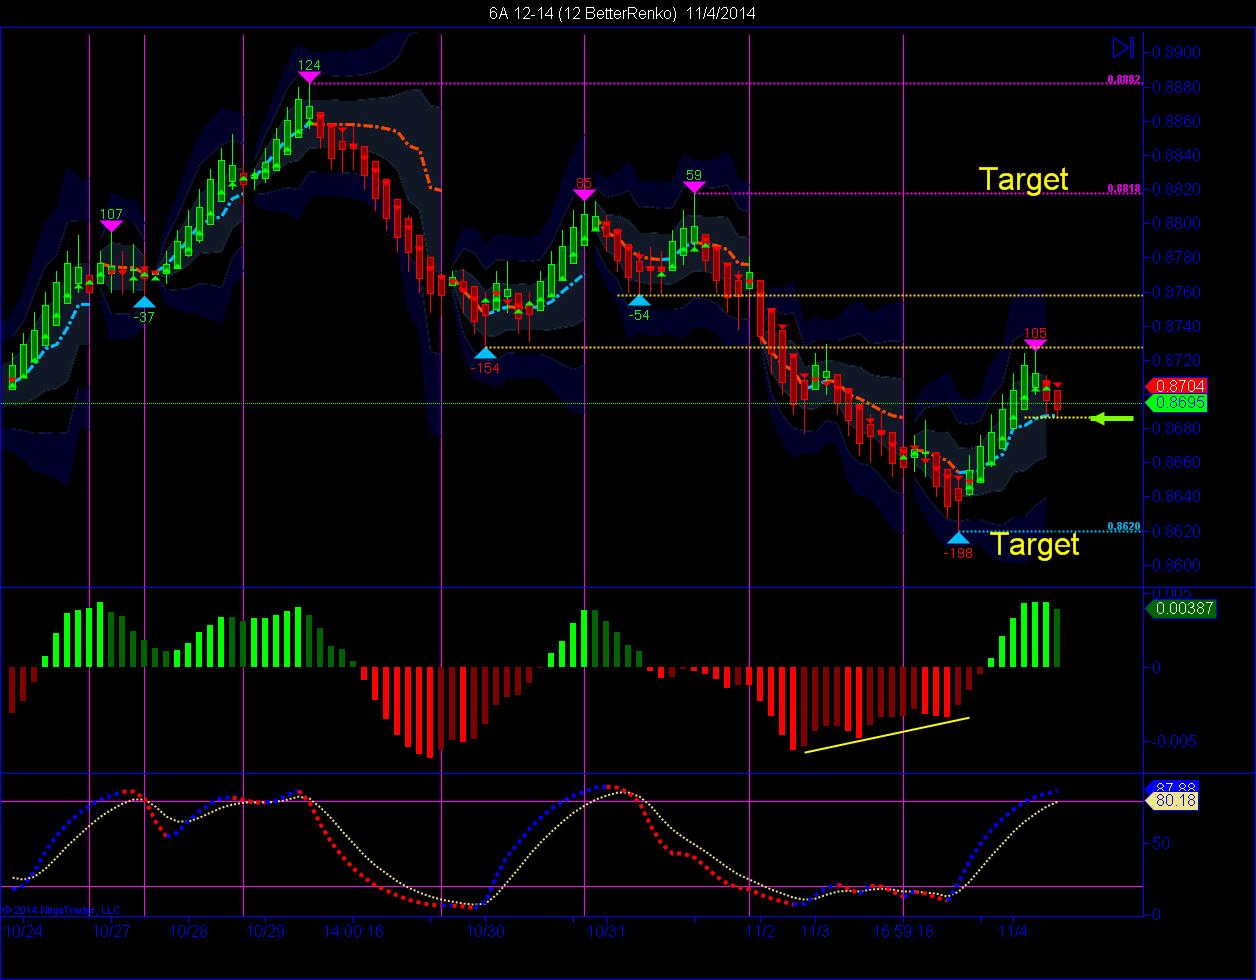Click the 10/30 date label on the time axis
The image size is (1256, 980).
(x=485, y=930)
